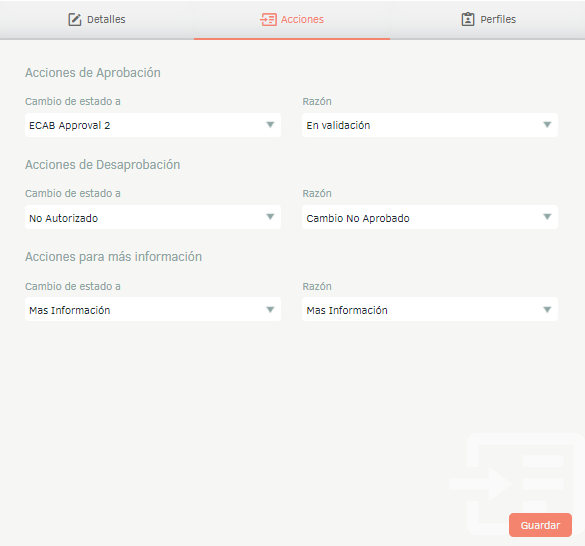Open the Cambio No Aprobado reason field

pyautogui.click(x=430, y=217)
